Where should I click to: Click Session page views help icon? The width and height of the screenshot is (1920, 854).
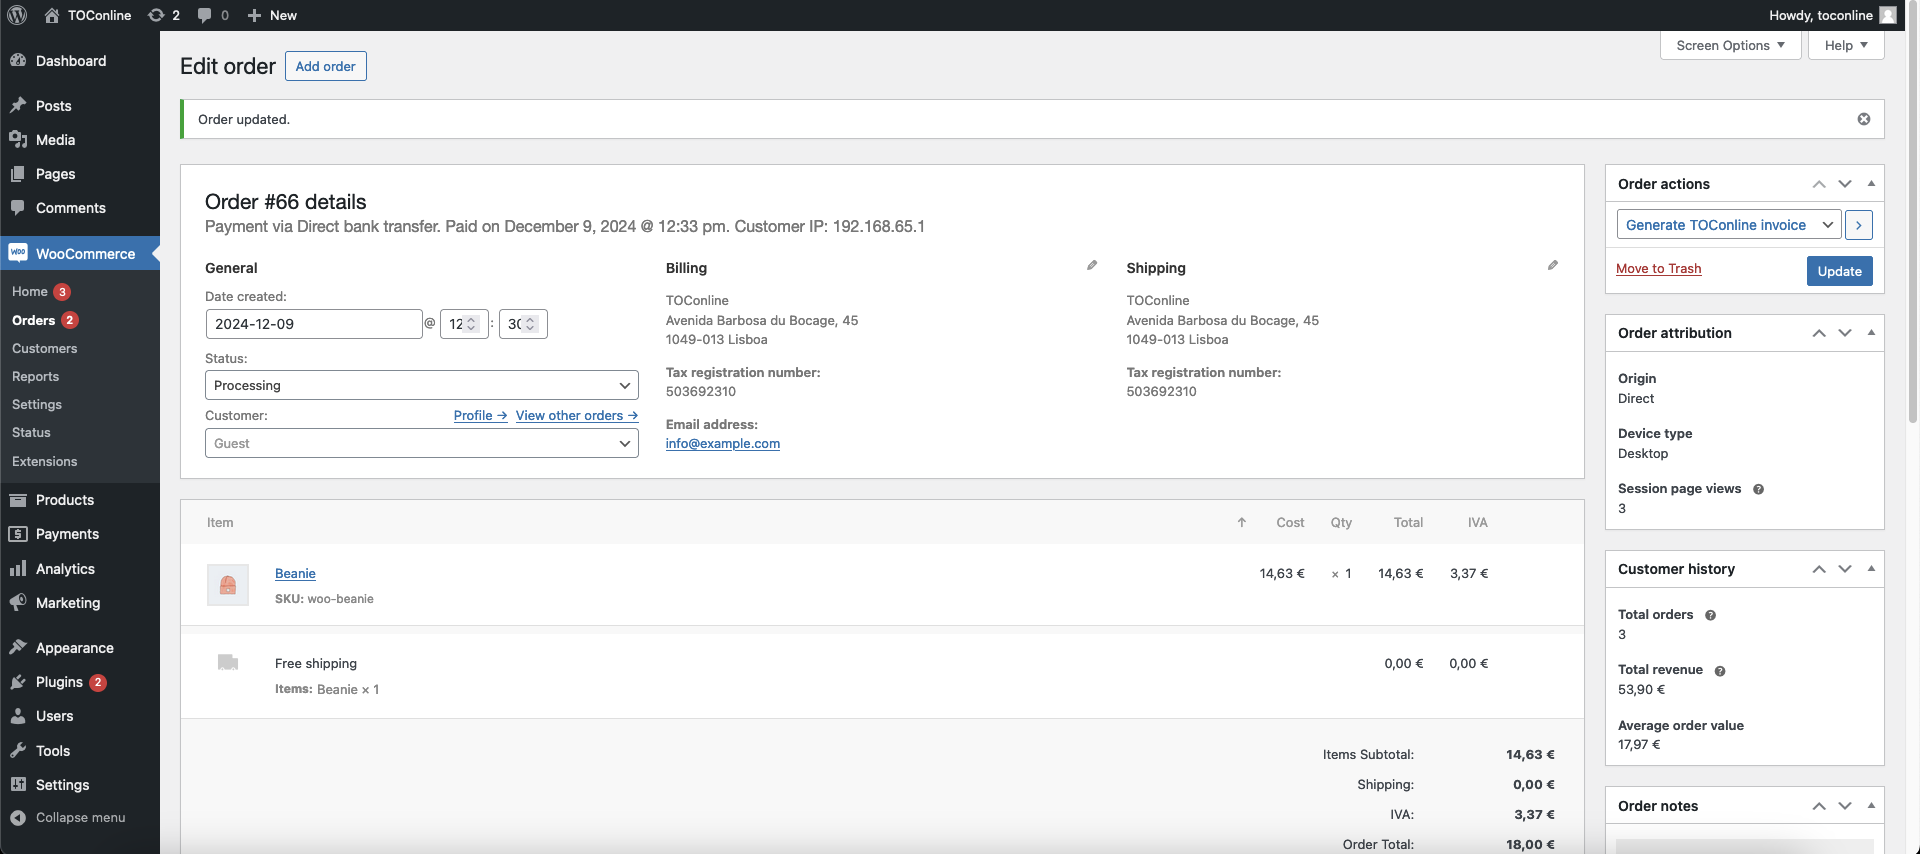1758,489
